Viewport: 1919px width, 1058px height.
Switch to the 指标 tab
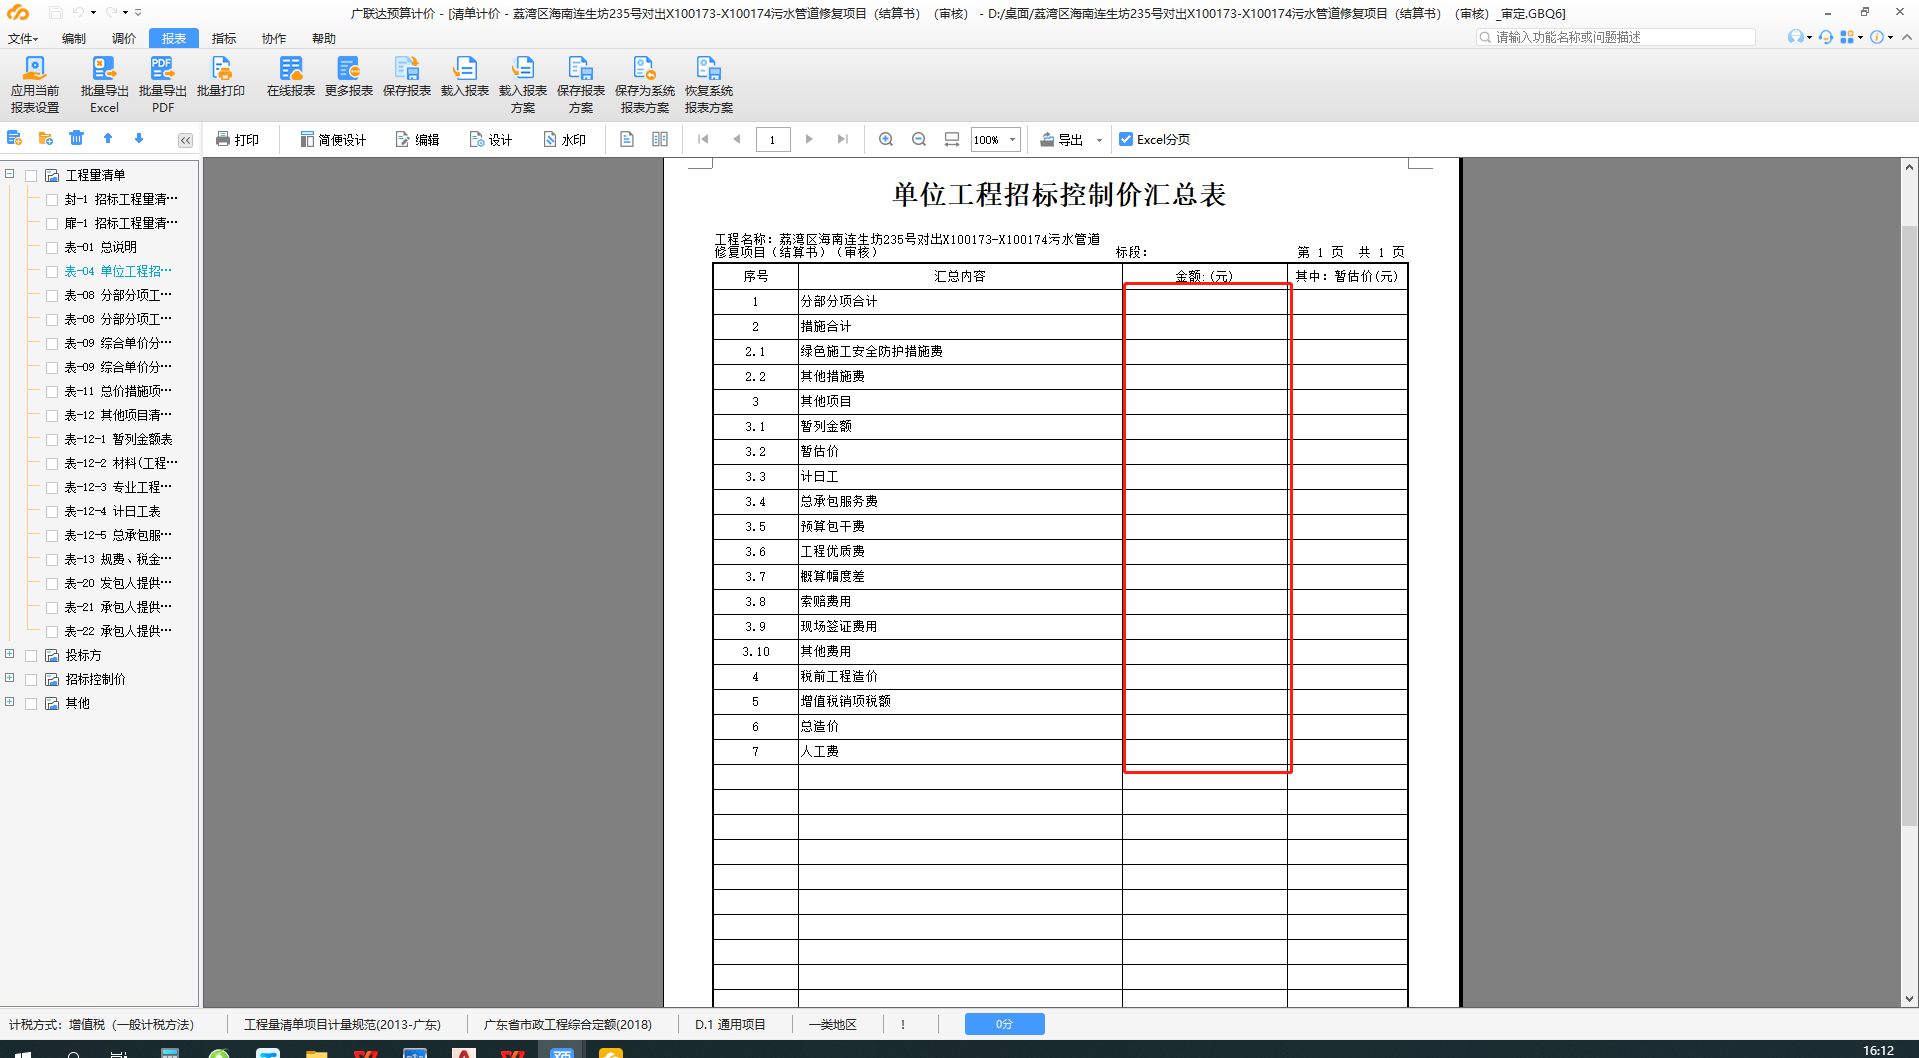(224, 38)
